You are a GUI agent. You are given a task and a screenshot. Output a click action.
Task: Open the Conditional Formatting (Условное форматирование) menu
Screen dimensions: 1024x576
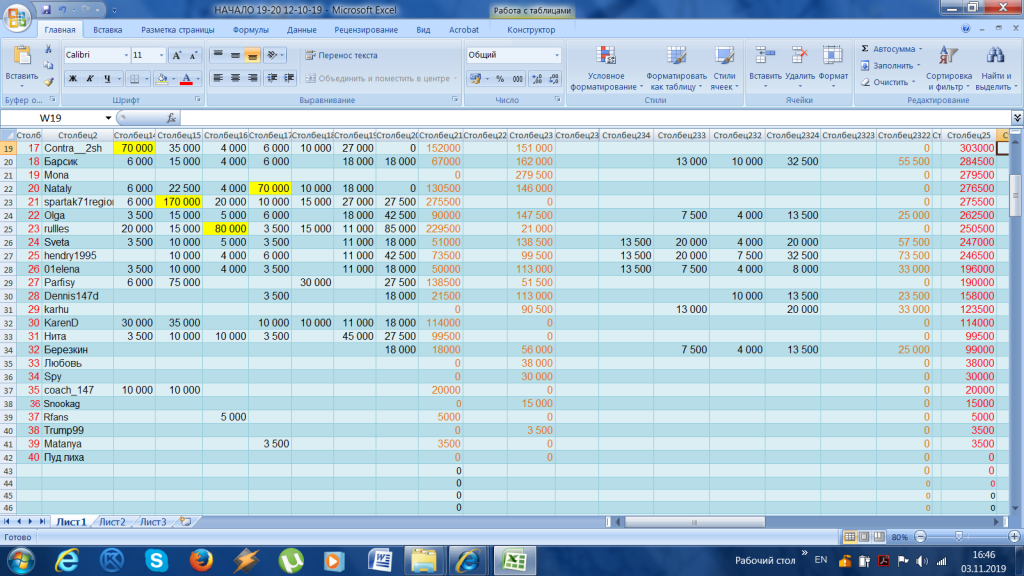605,68
